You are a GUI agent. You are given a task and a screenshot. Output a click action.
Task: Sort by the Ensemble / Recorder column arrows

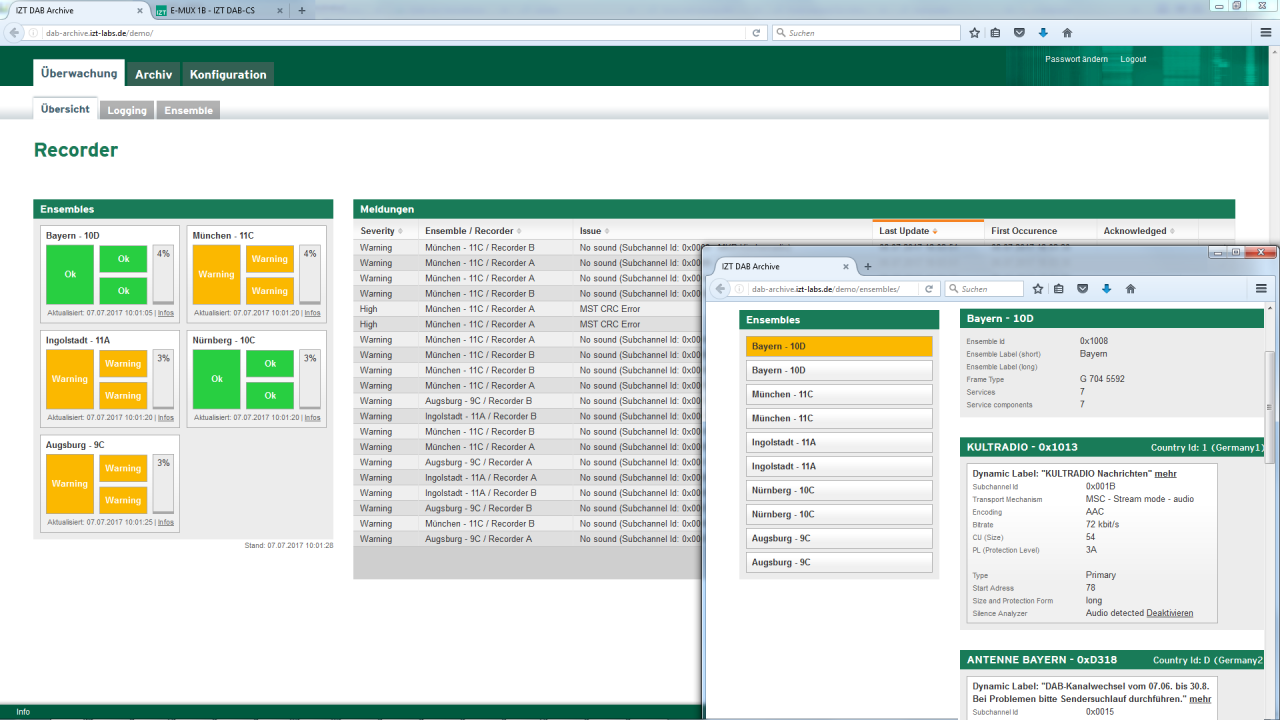point(519,231)
